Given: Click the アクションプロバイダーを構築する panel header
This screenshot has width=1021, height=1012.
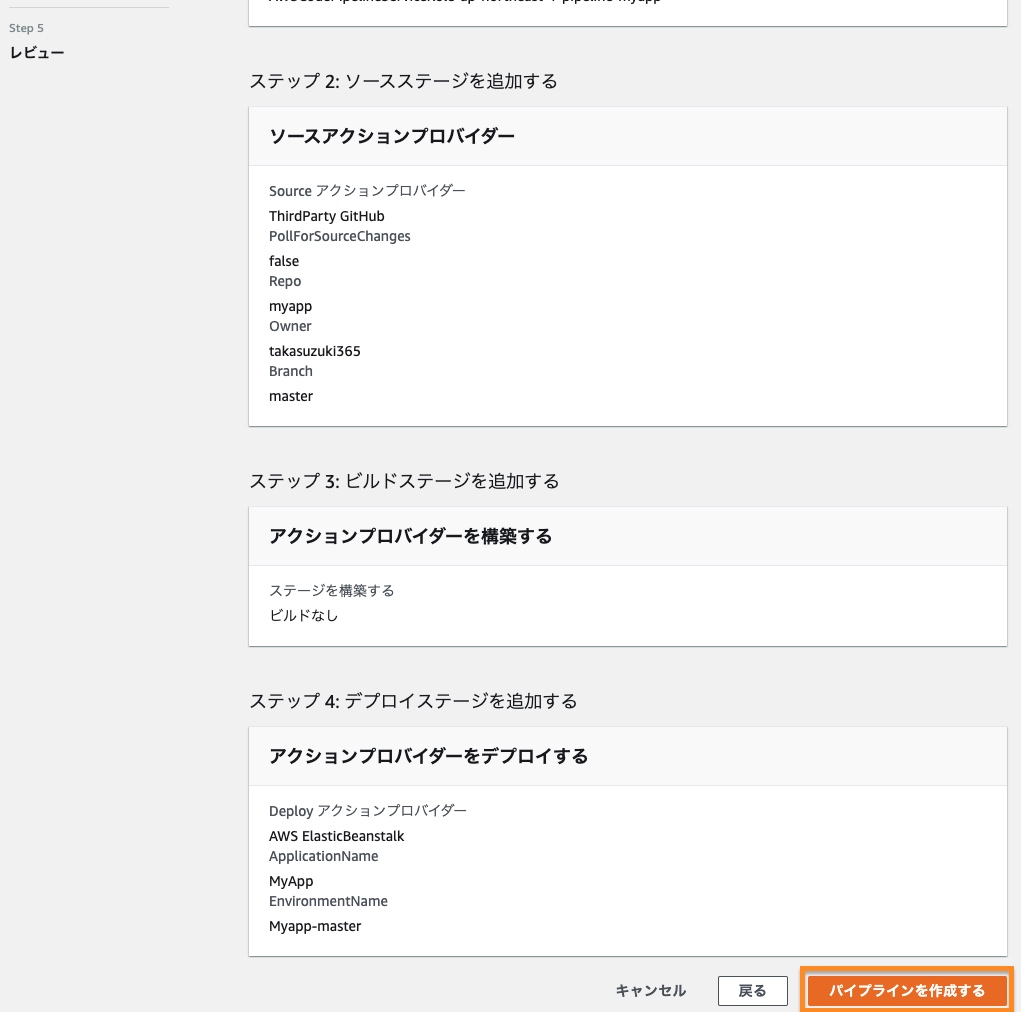Looking at the screenshot, I should (x=410, y=536).
